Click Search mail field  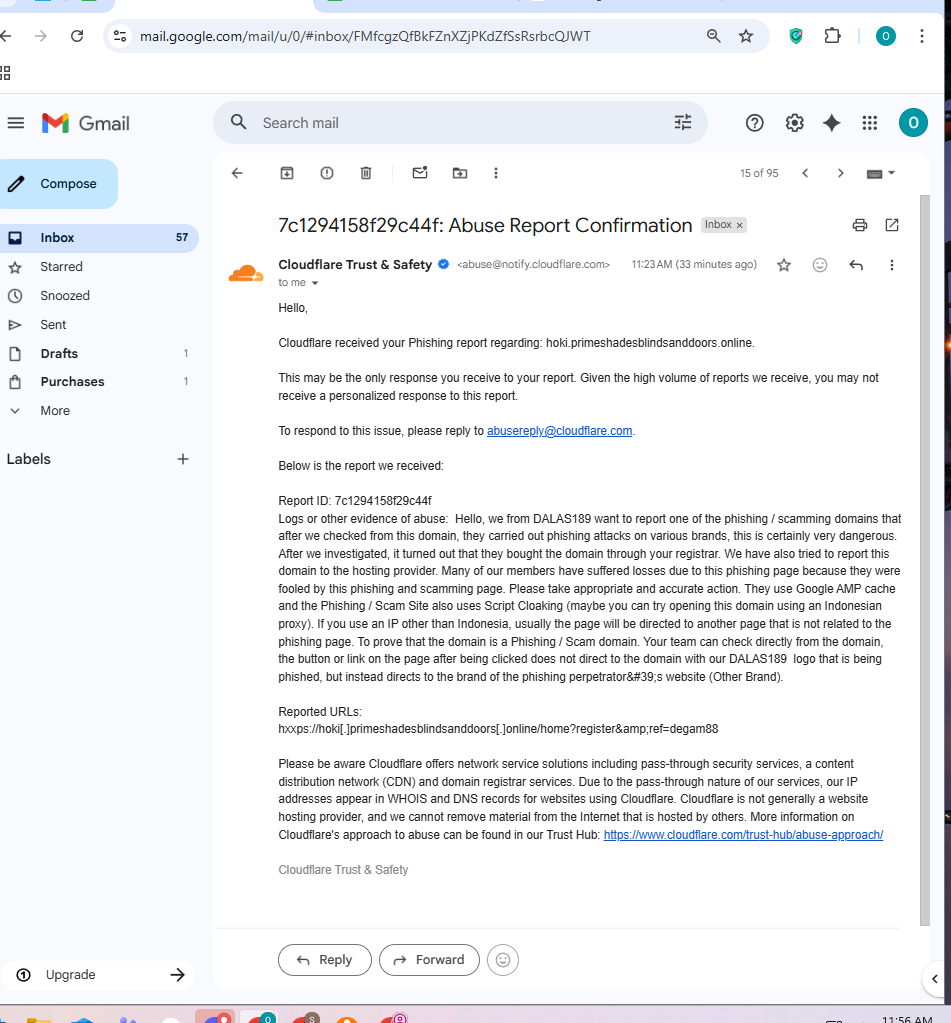pos(460,123)
